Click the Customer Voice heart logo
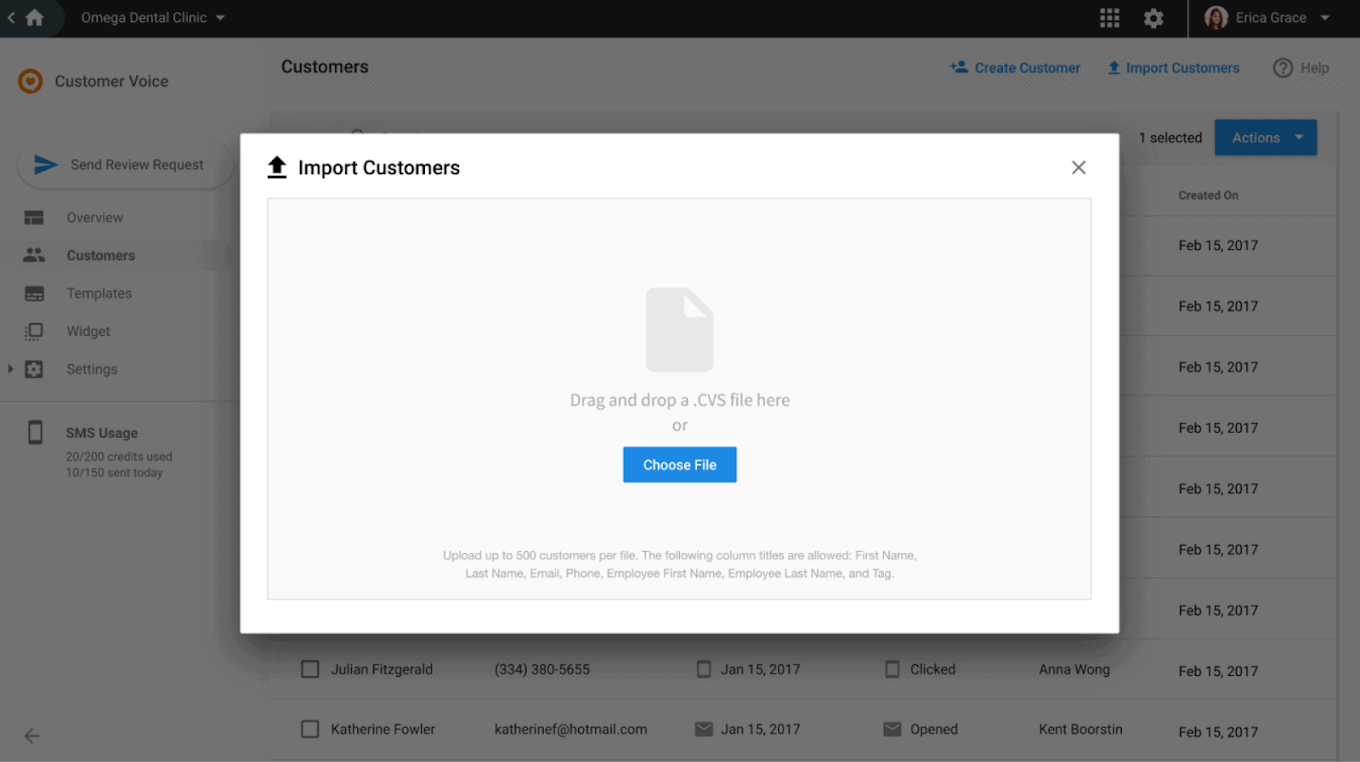 [31, 81]
